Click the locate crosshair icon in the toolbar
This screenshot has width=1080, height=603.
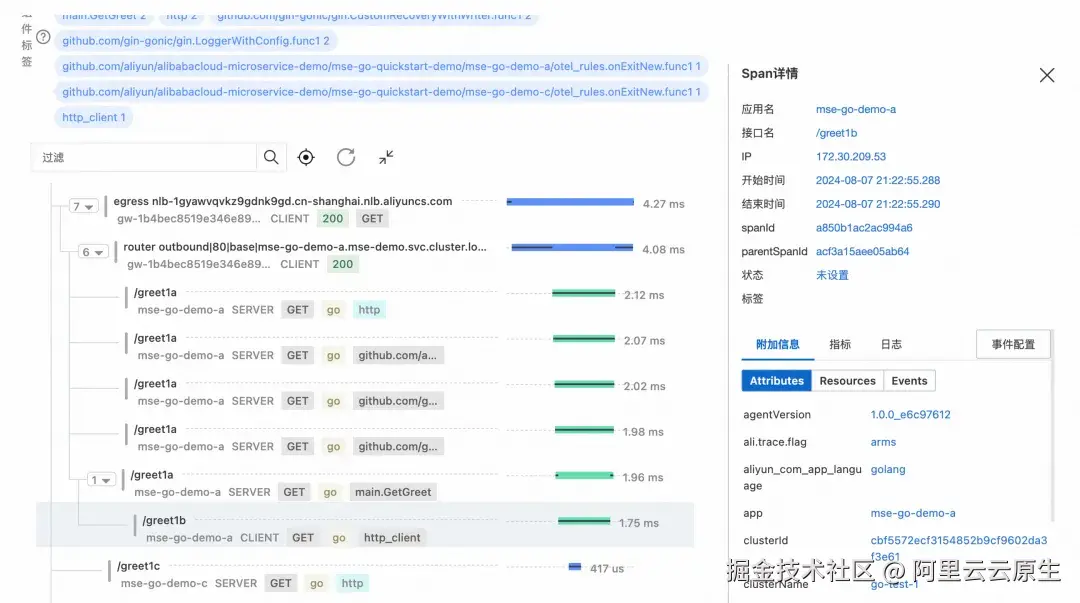(306, 157)
